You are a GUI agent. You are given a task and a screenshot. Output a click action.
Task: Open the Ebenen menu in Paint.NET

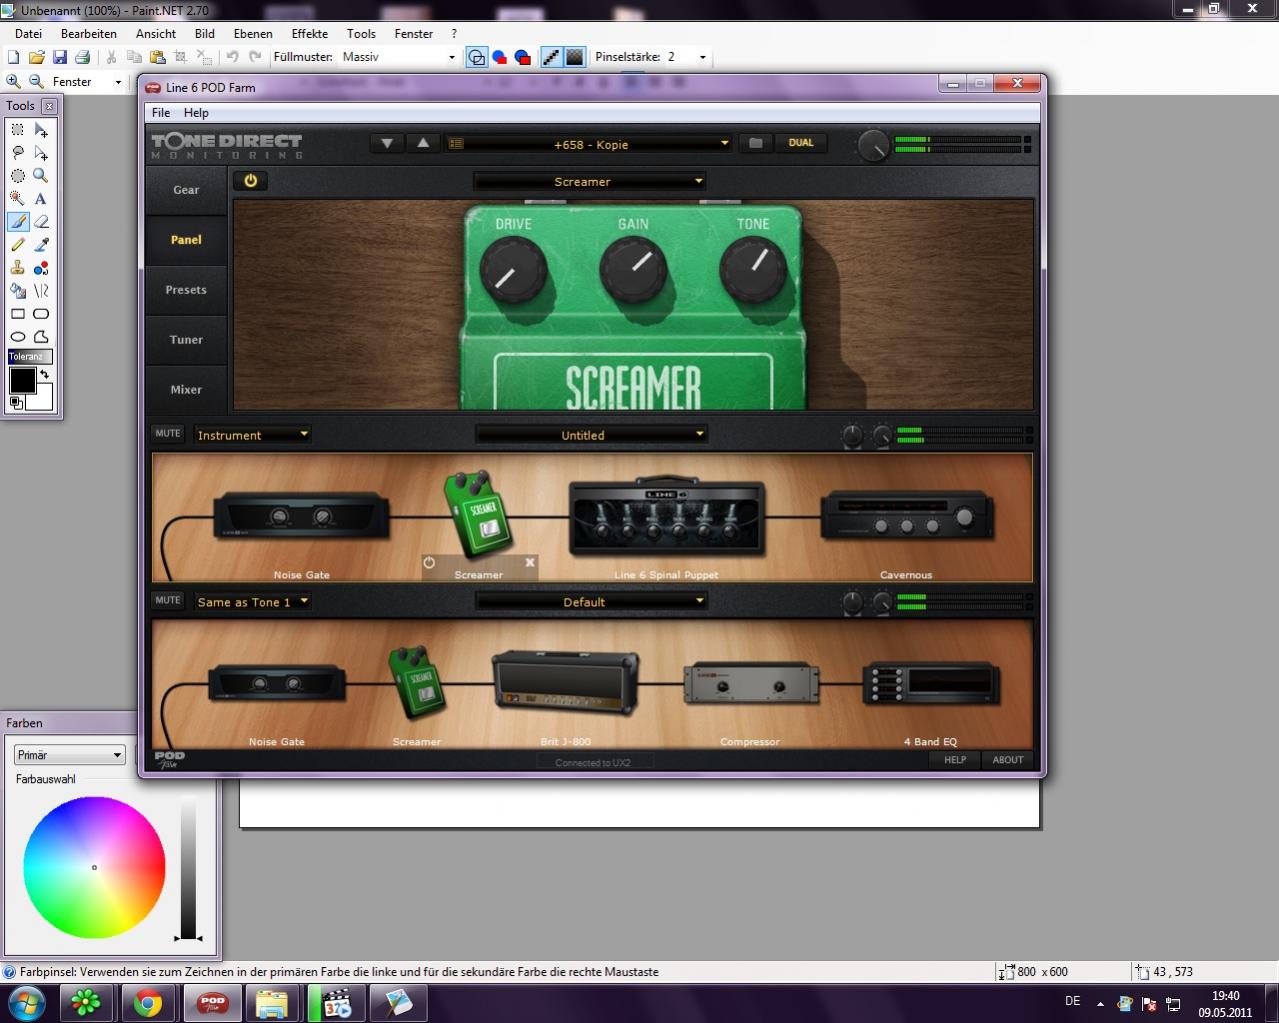pyautogui.click(x=253, y=34)
